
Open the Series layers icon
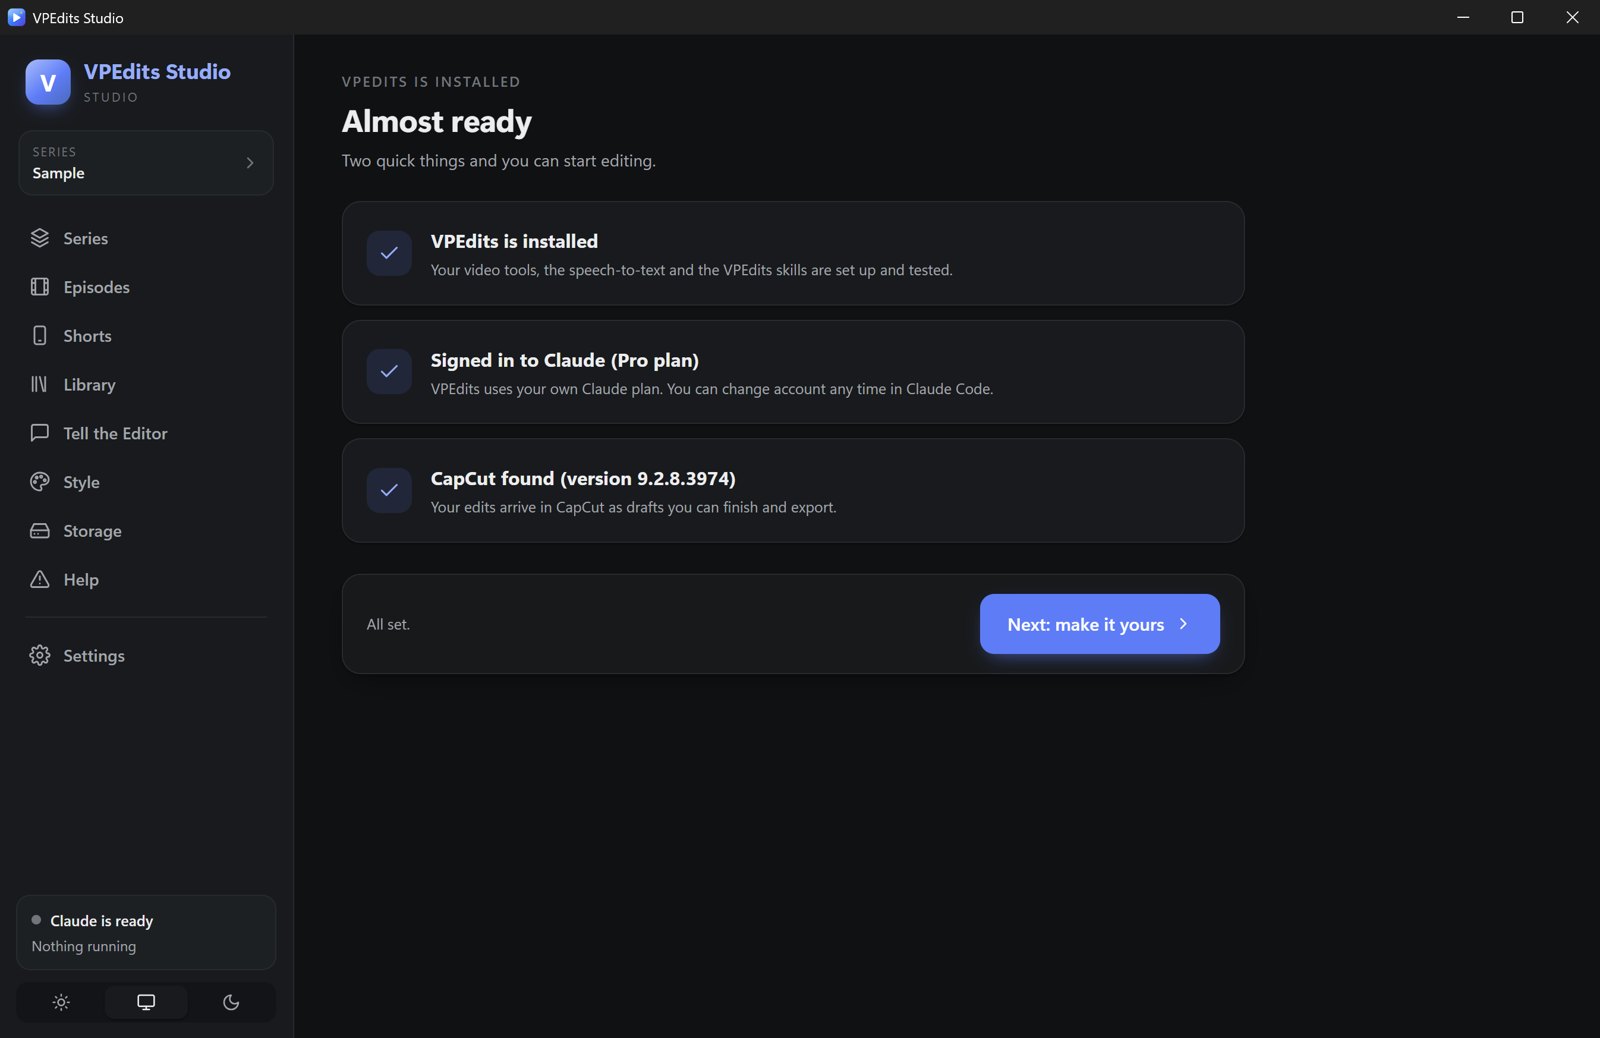point(40,238)
